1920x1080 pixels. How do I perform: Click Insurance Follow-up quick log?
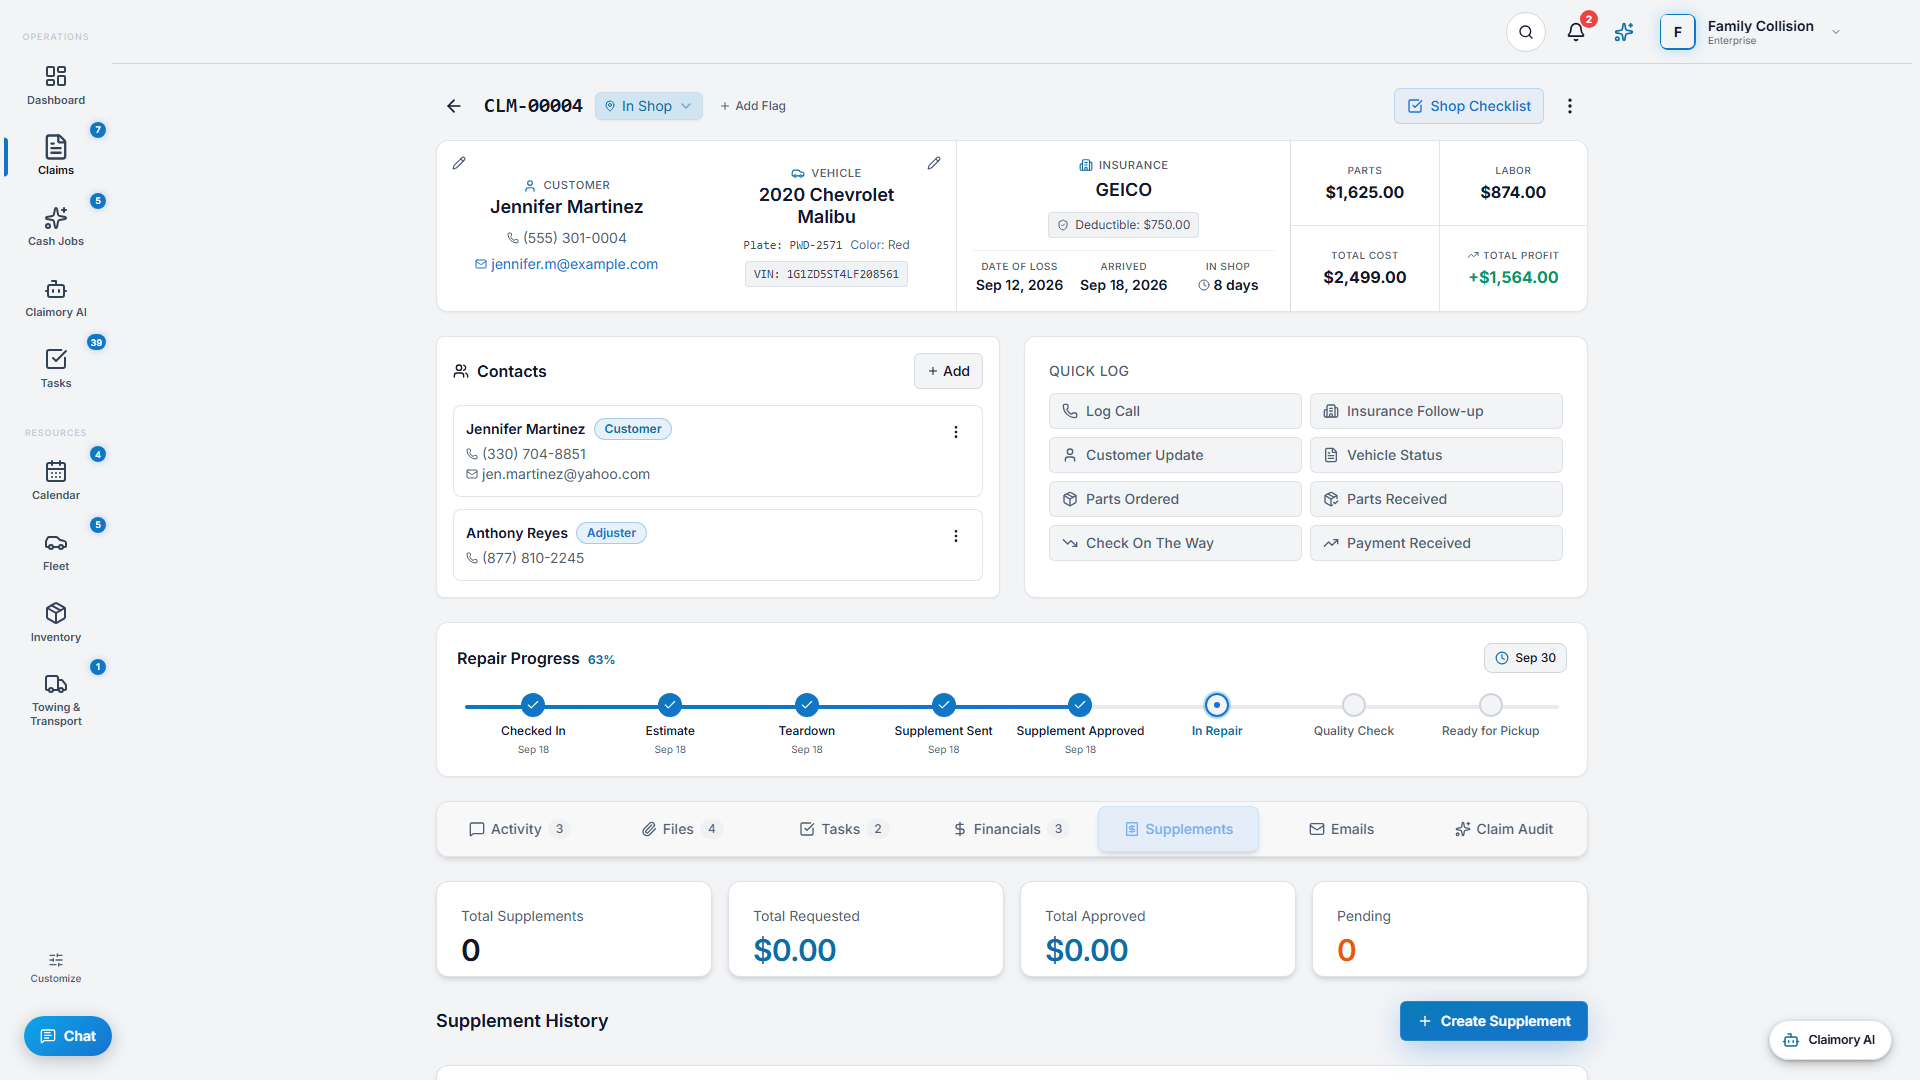point(1436,411)
